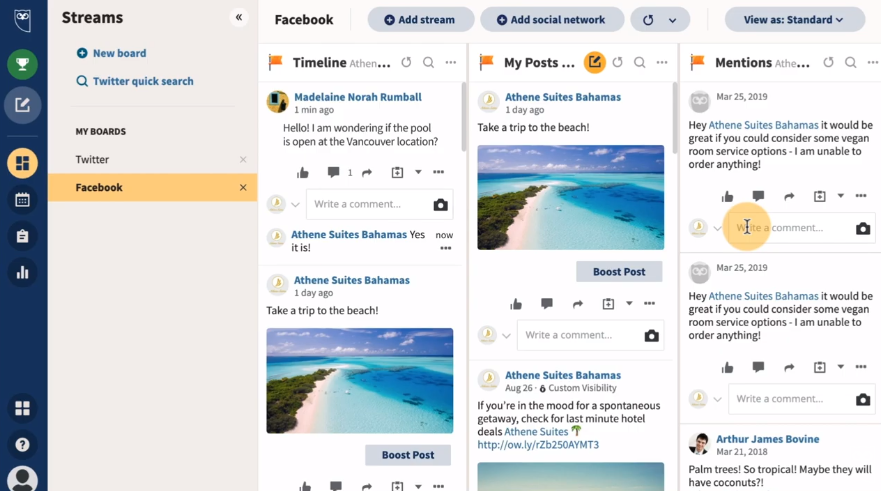Close the Twitter board

coord(243,160)
